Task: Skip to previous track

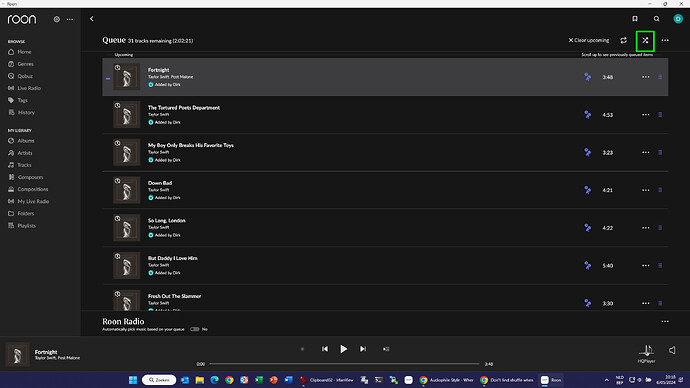Action: pyautogui.click(x=325, y=349)
